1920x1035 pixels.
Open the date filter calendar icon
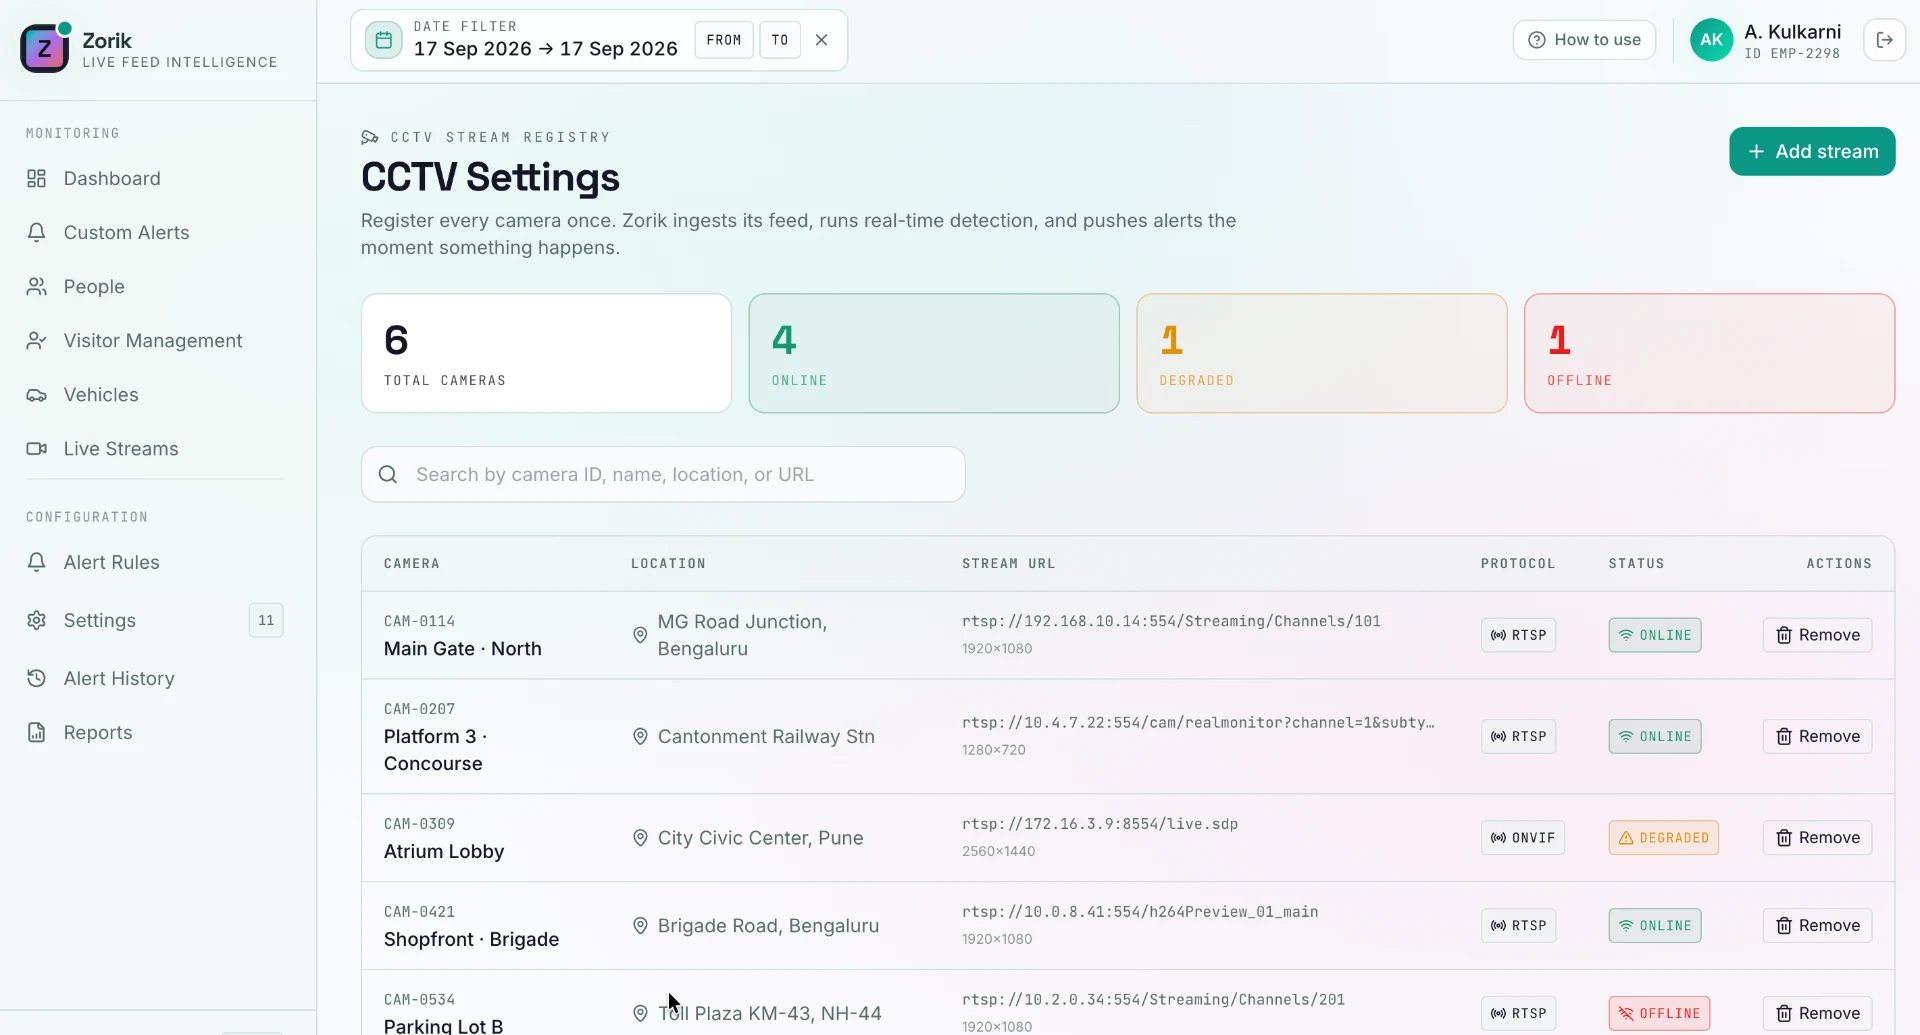pyautogui.click(x=383, y=40)
